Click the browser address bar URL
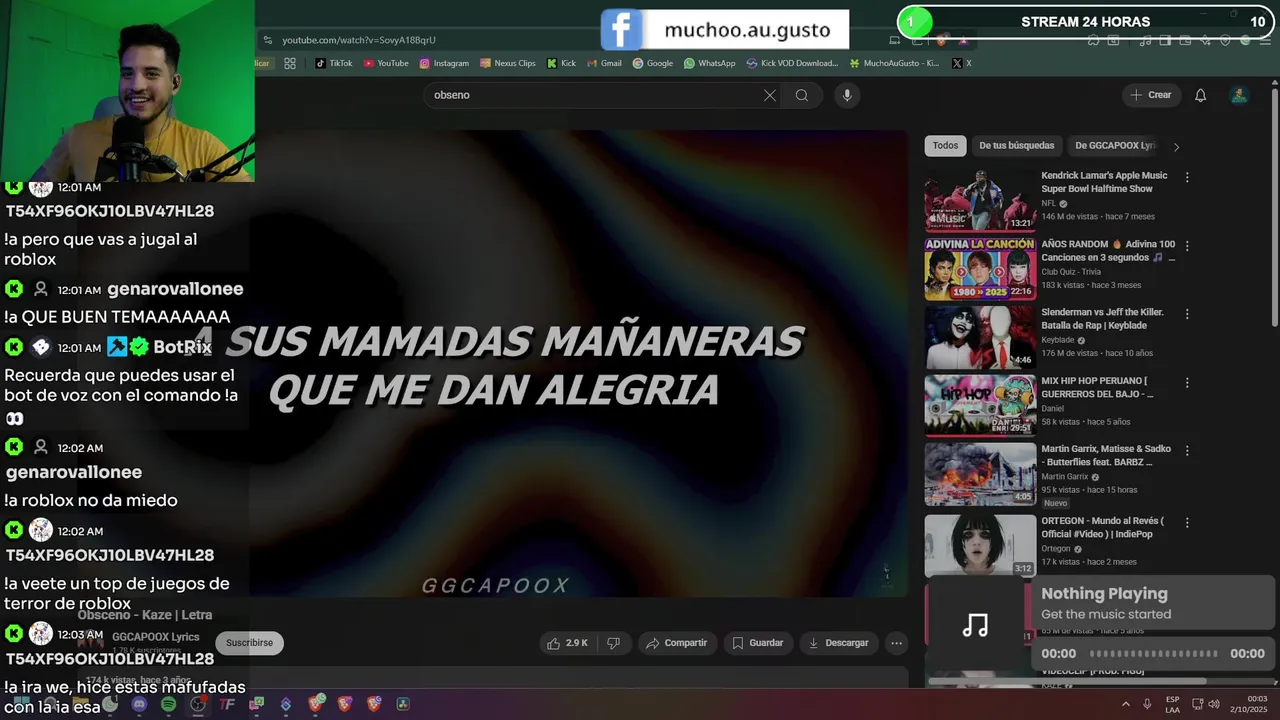 (x=359, y=40)
